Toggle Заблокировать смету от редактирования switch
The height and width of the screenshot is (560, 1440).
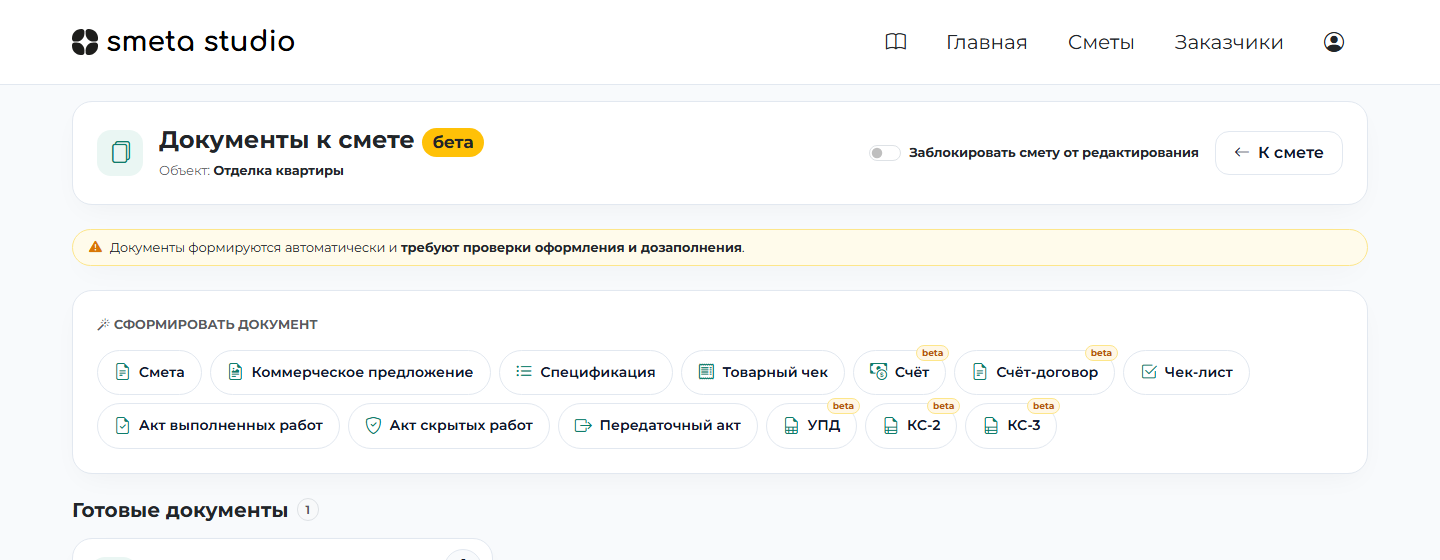click(885, 153)
